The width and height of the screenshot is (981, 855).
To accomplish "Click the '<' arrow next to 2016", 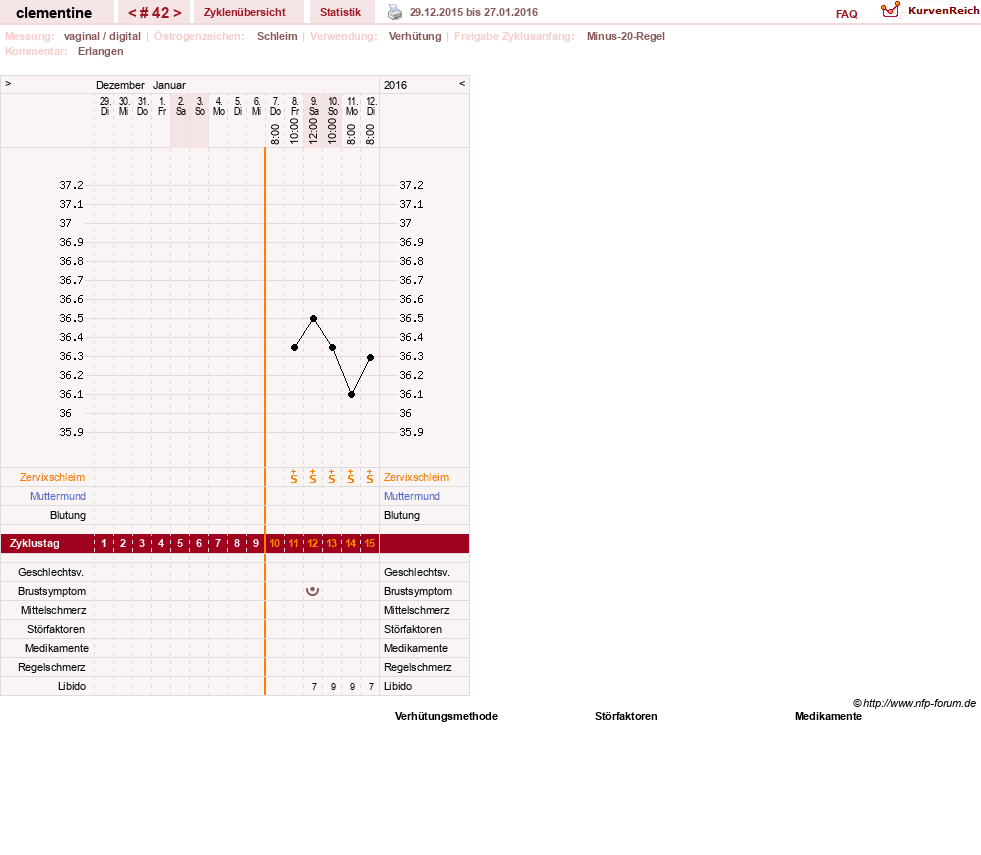I will click(x=462, y=83).
